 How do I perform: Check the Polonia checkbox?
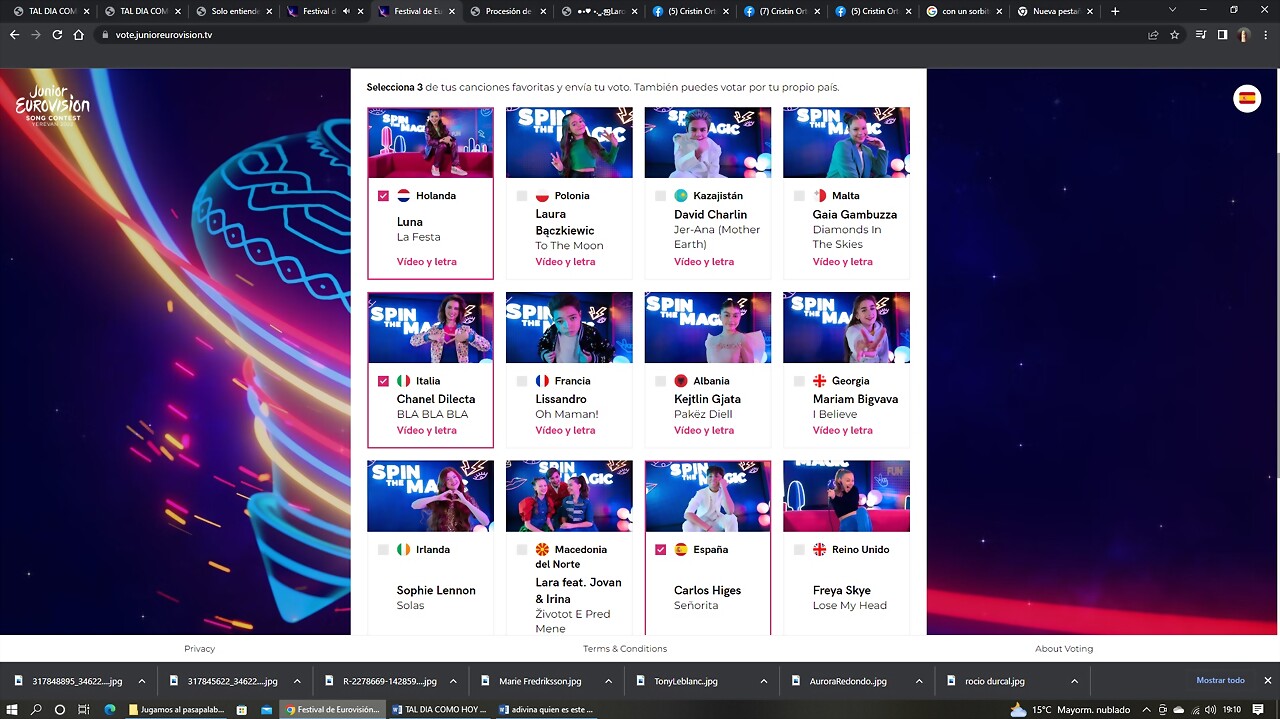[x=522, y=196]
